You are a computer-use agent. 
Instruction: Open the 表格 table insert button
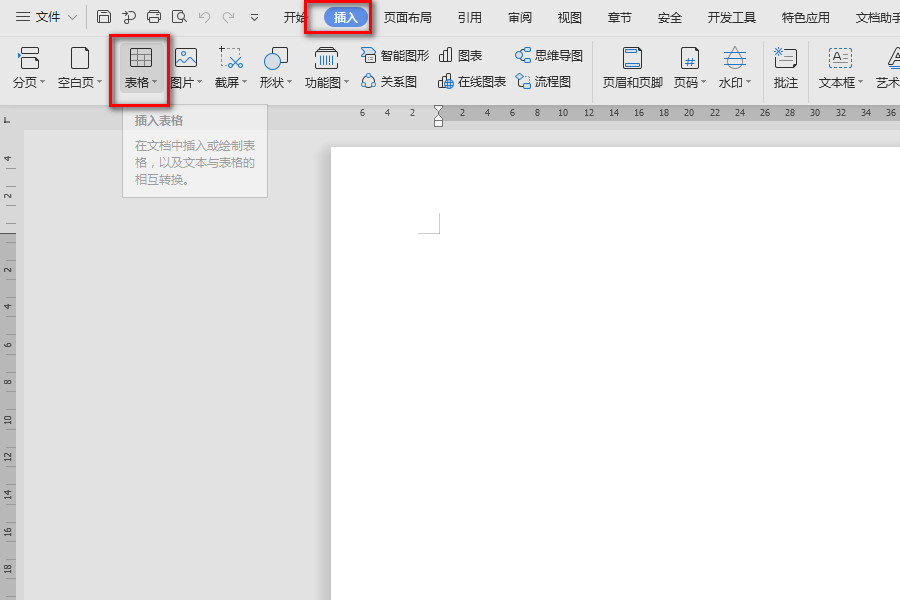(x=140, y=68)
